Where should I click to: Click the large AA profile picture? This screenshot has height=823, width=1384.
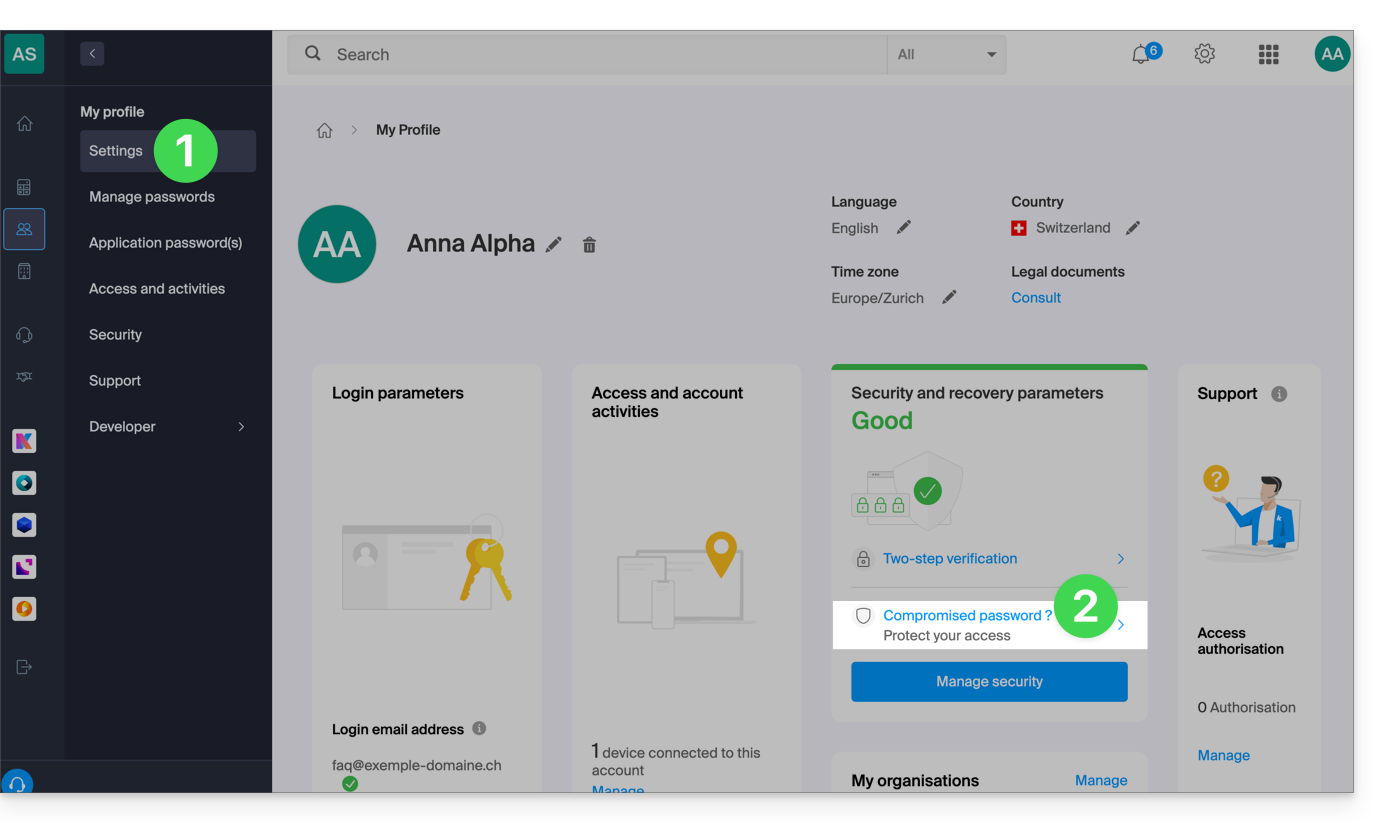tap(337, 244)
